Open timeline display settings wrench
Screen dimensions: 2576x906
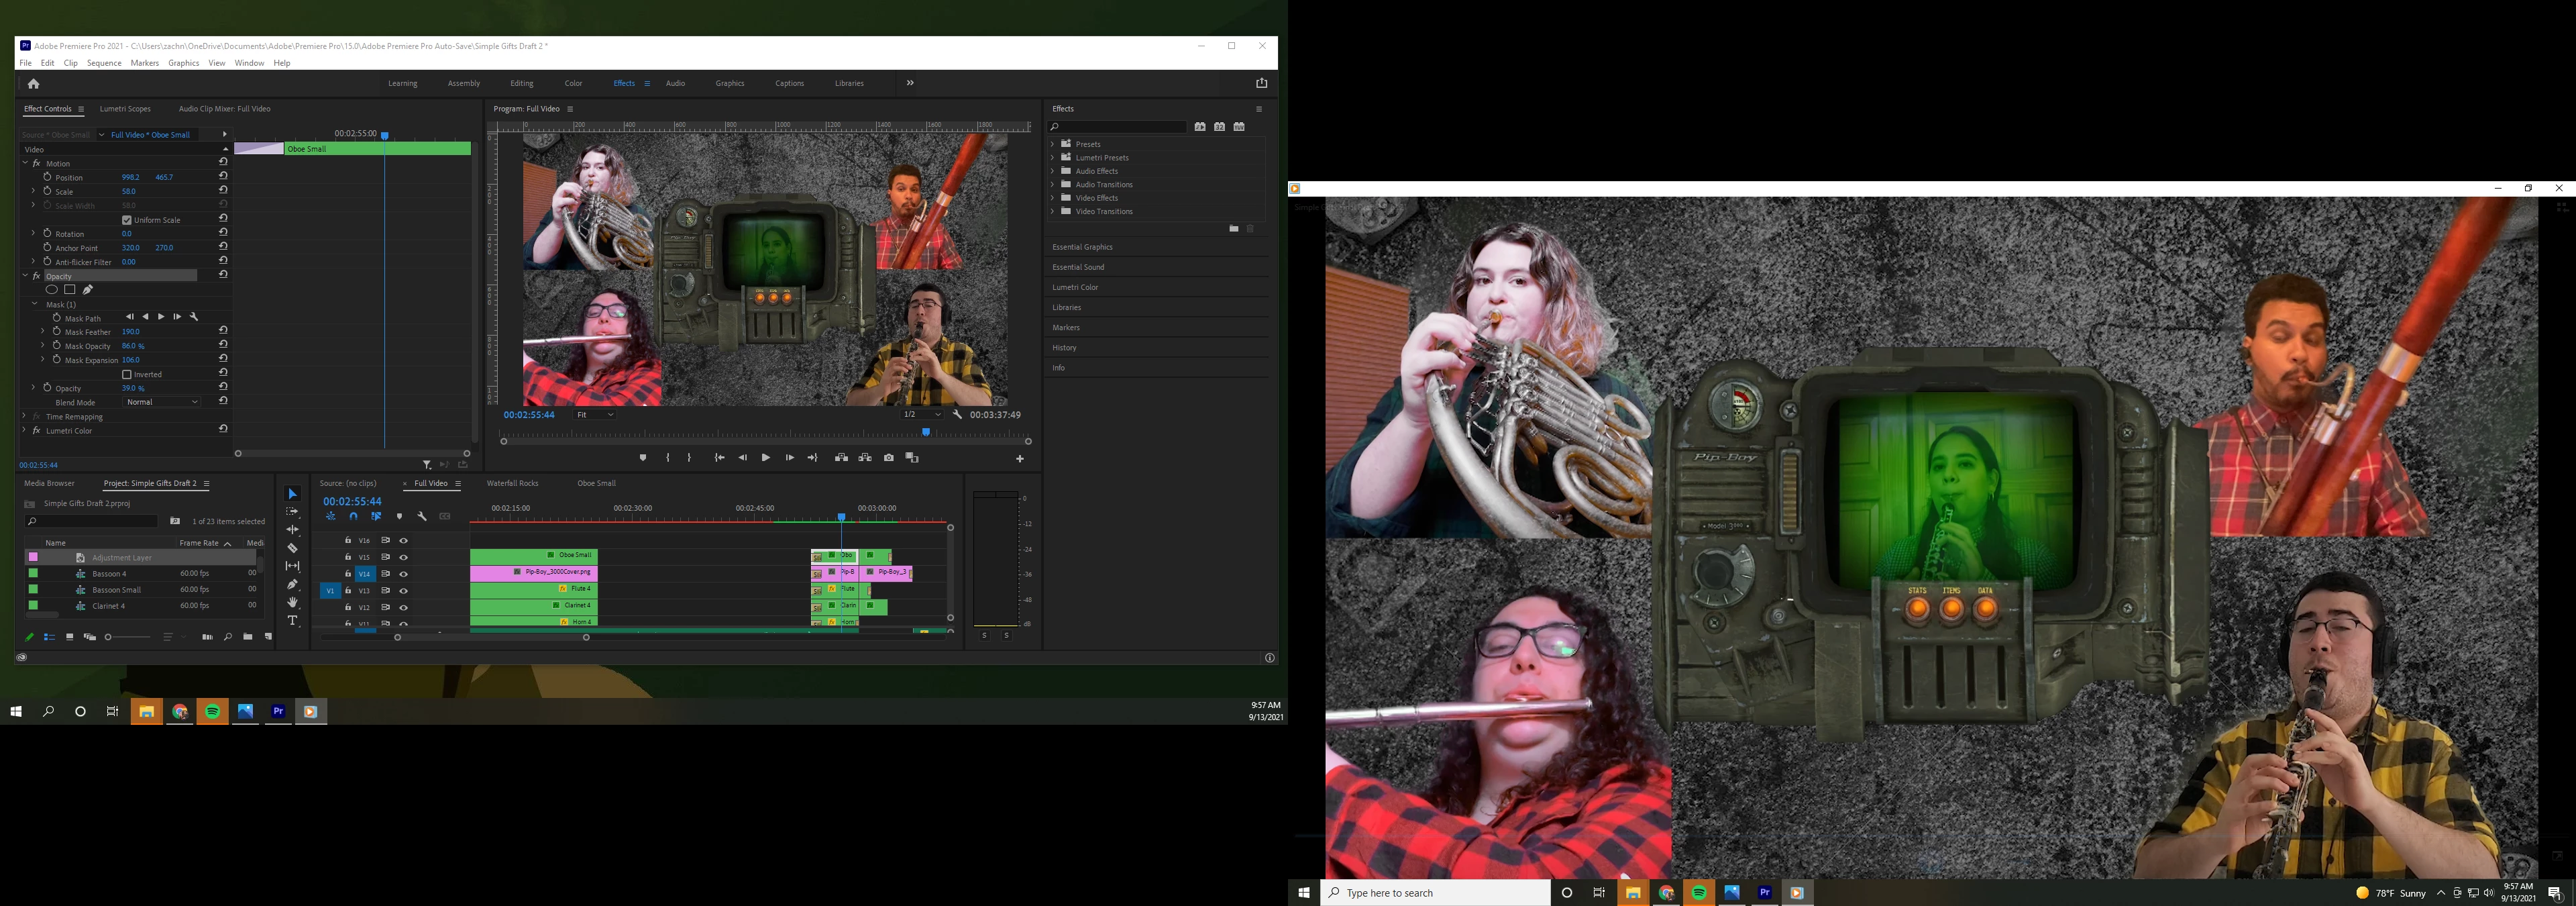[x=422, y=516]
